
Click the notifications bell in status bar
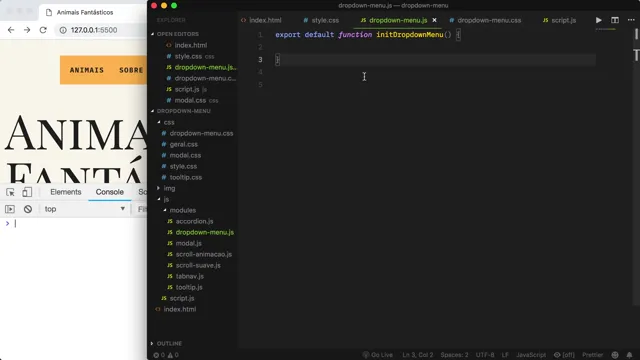pyautogui.click(x=629, y=355)
